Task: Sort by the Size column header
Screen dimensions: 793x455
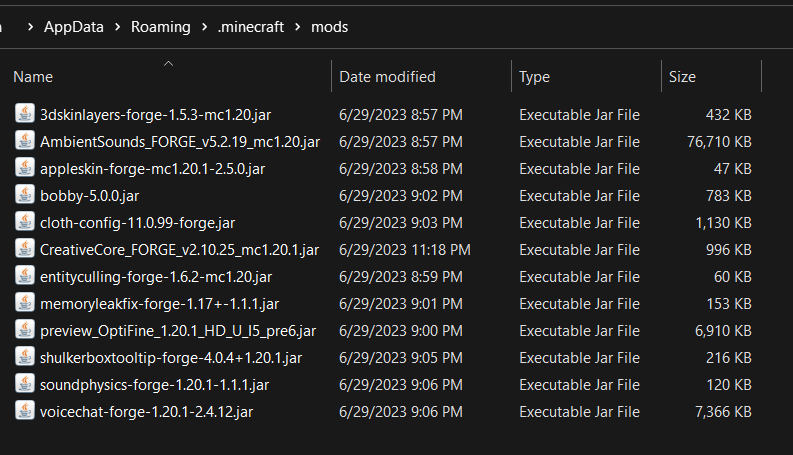Action: pos(682,77)
